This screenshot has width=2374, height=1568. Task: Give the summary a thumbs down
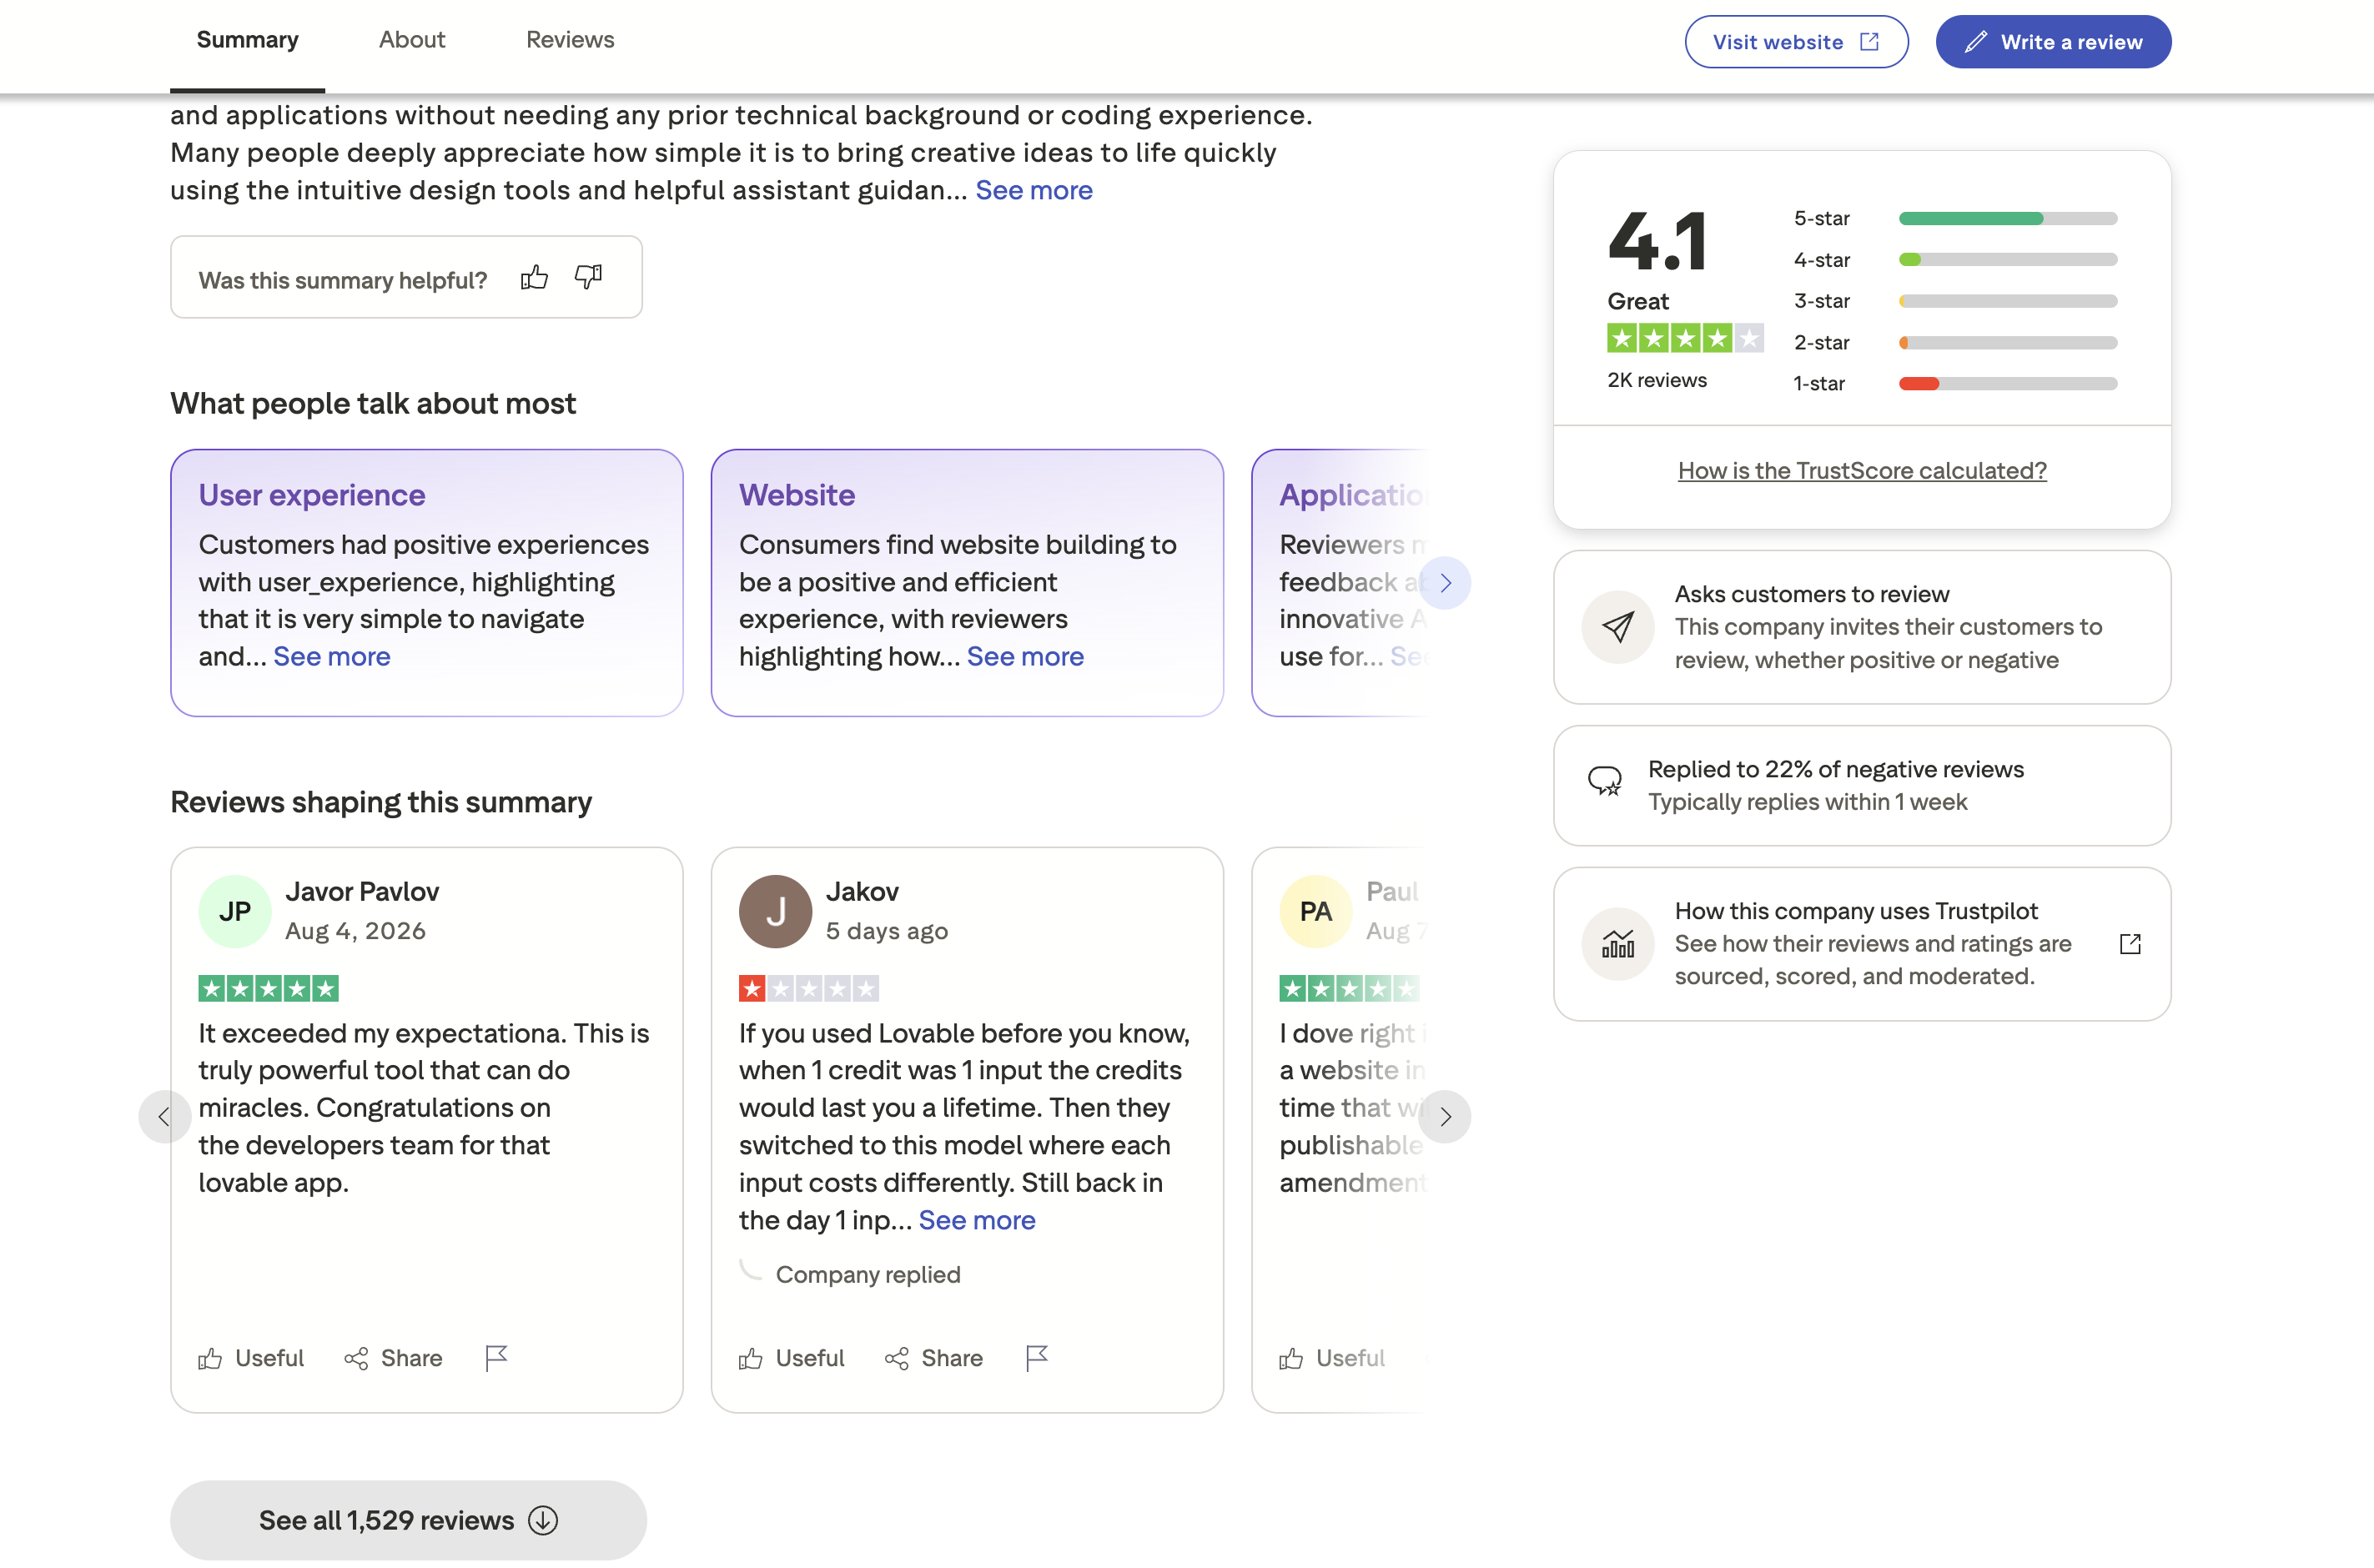point(588,277)
